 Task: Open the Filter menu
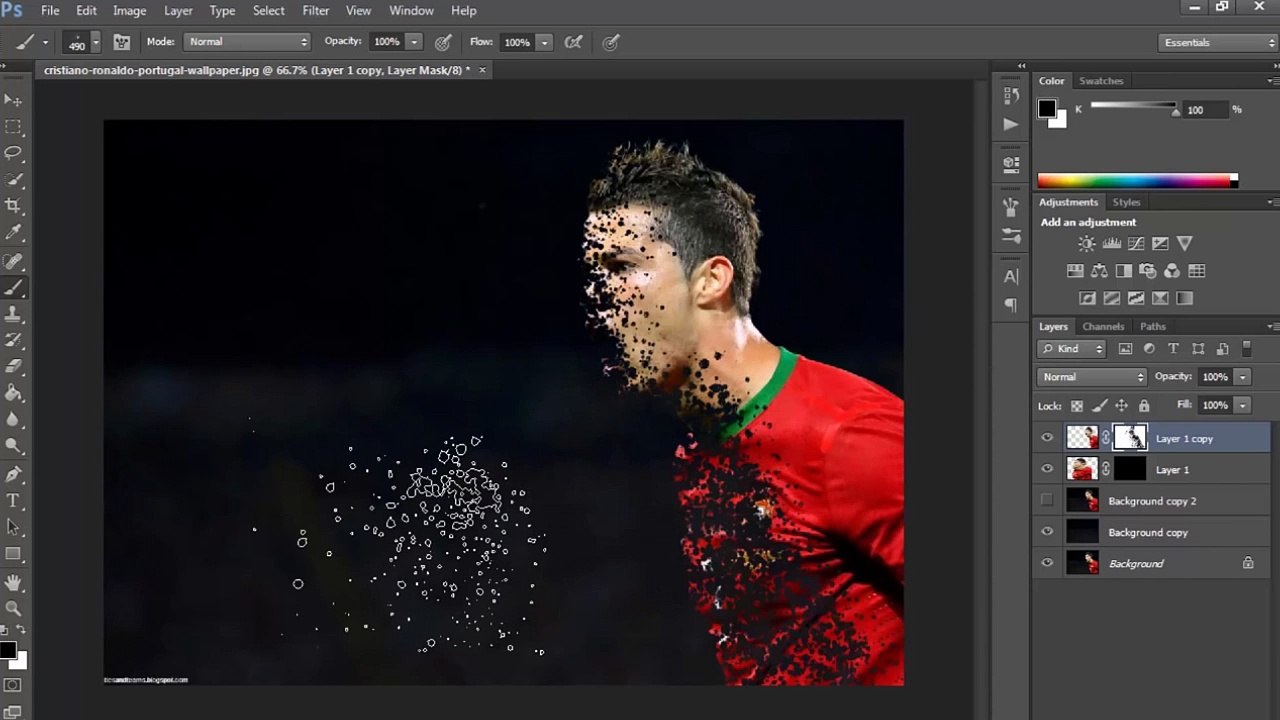tap(315, 10)
